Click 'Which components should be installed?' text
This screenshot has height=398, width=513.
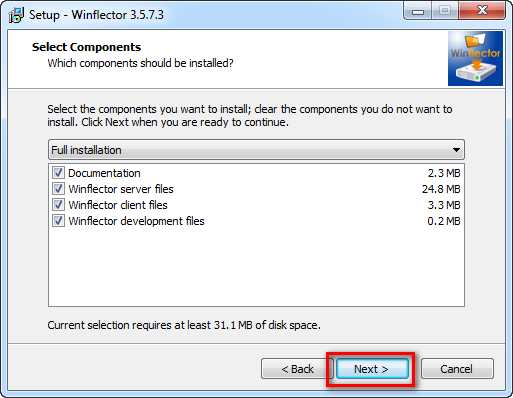pyautogui.click(x=140, y=63)
